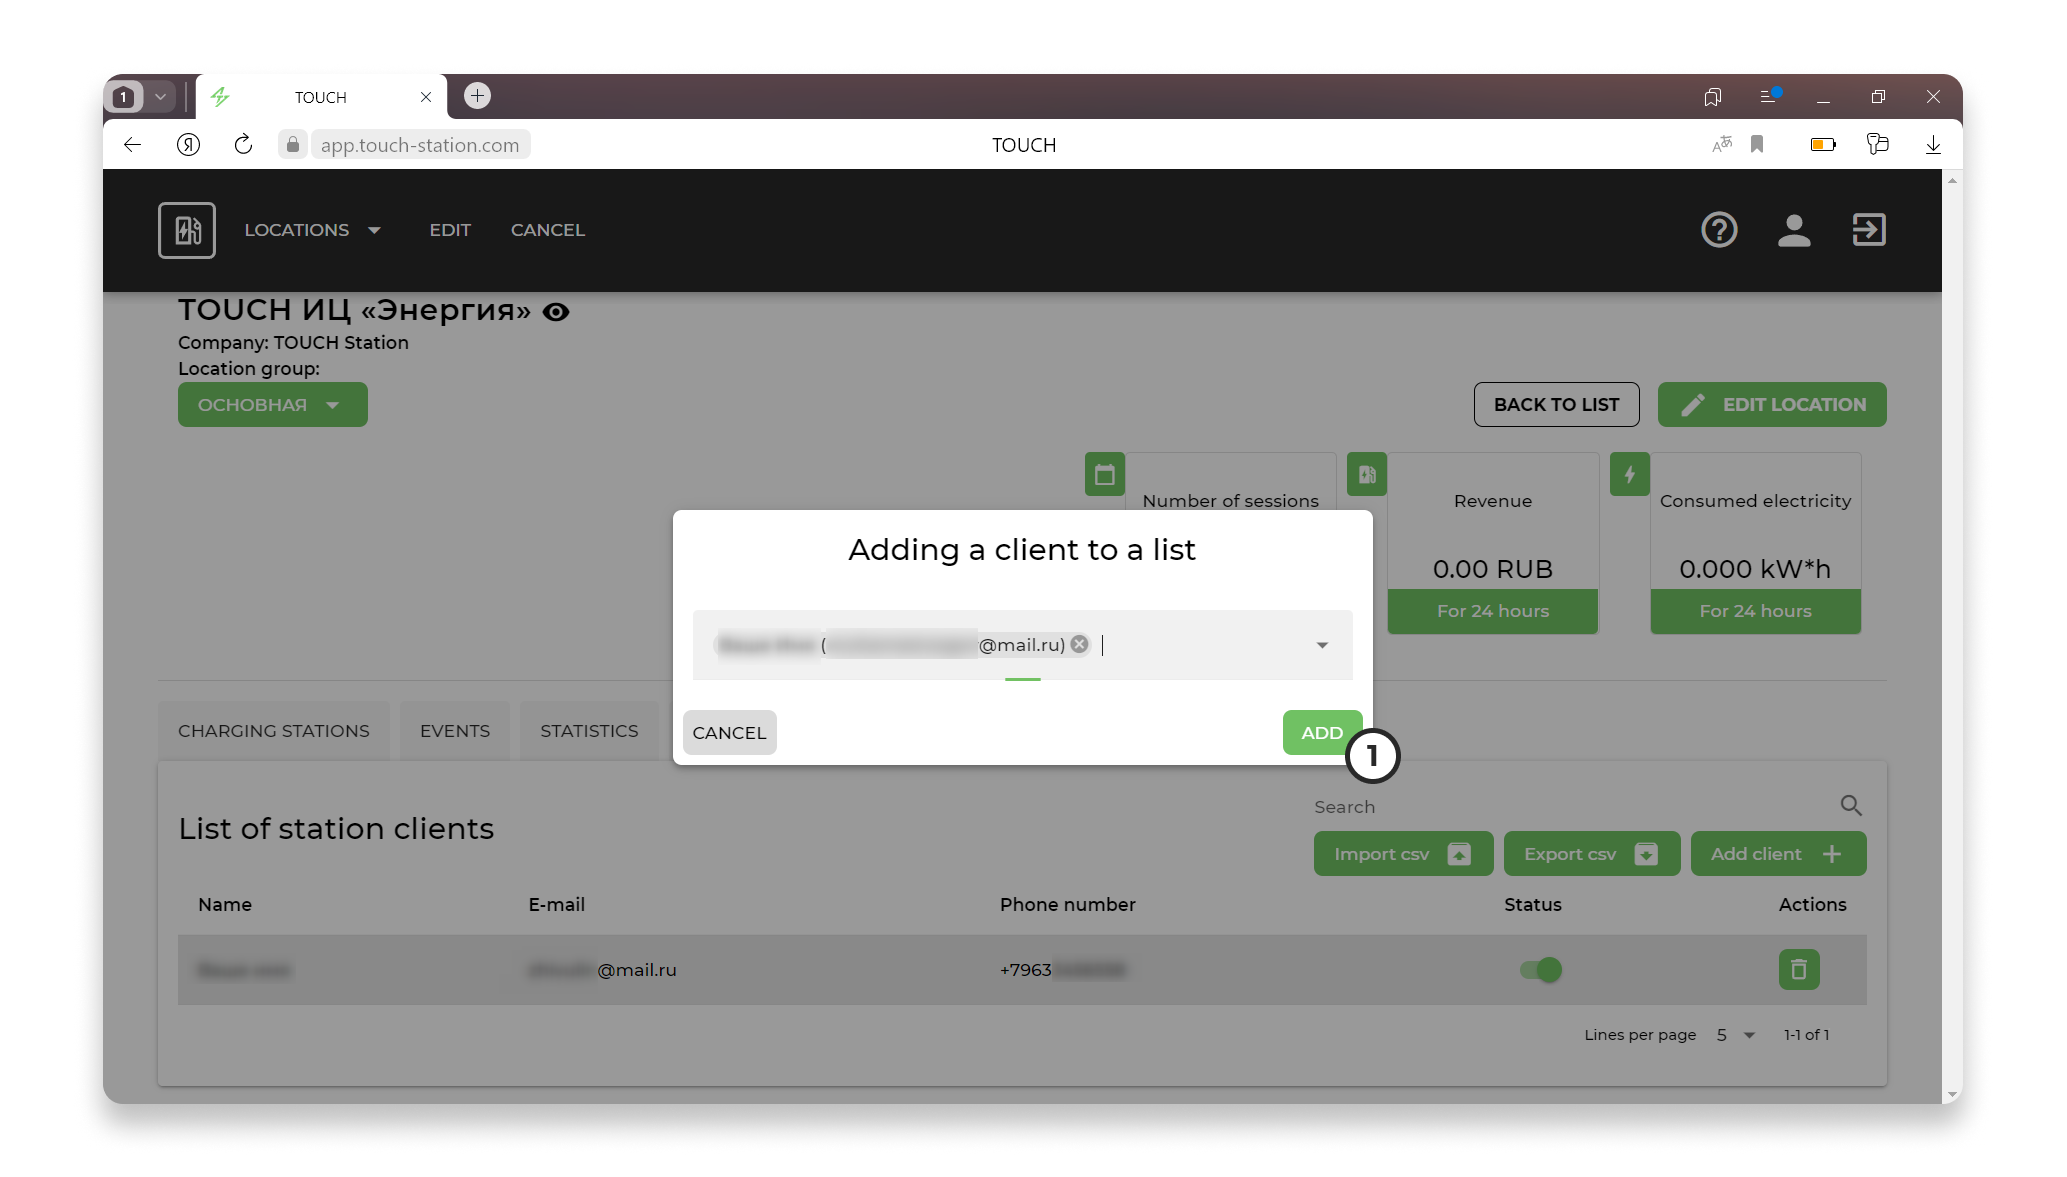
Task: Click the Phone number column header
Action: pos(1068,905)
